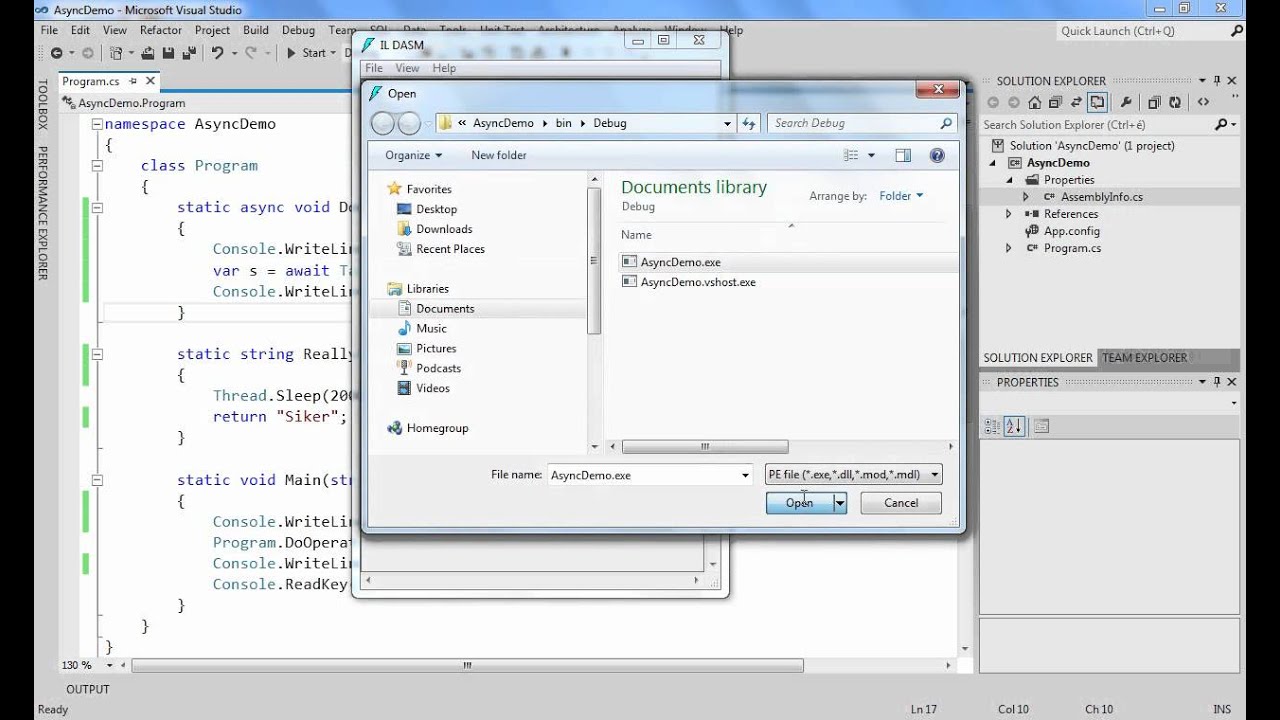This screenshot has width=1280, height=720.
Task: Click the help icon in Open dialog
Action: pos(937,155)
